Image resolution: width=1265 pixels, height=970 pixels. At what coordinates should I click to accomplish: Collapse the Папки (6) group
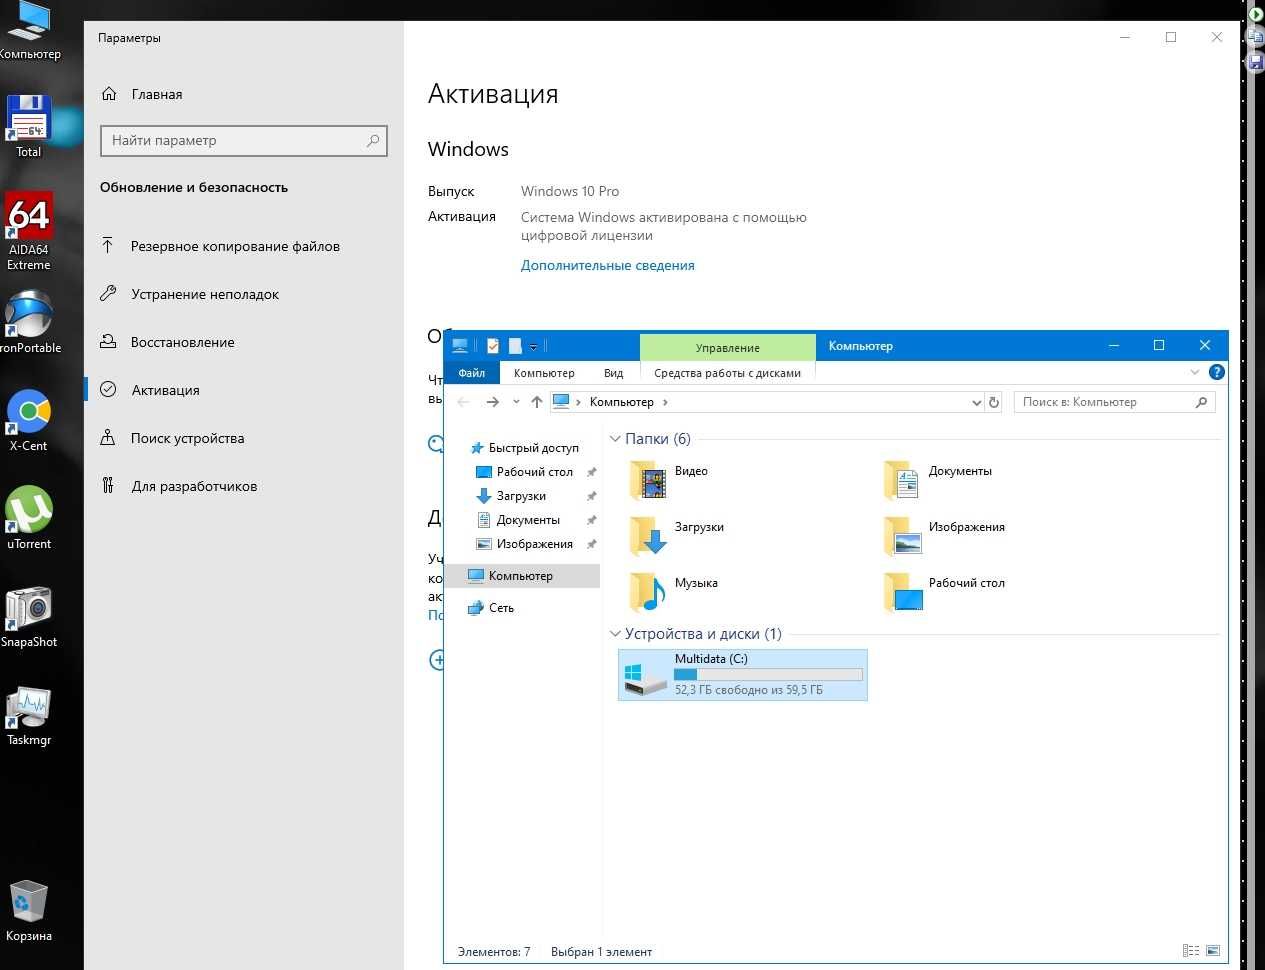615,439
